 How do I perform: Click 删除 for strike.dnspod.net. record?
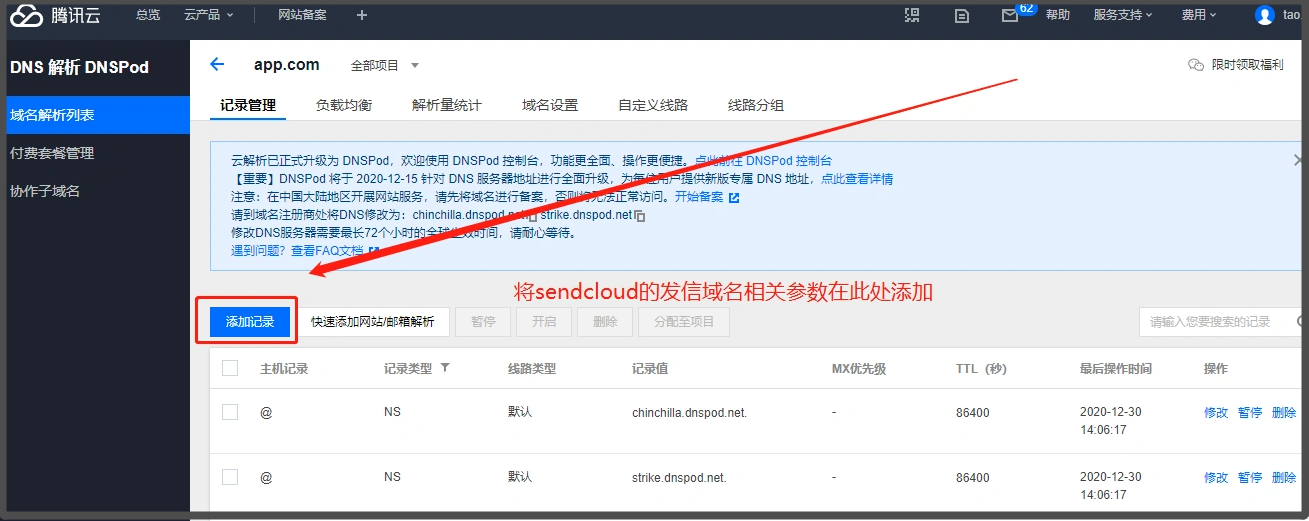pos(1284,477)
